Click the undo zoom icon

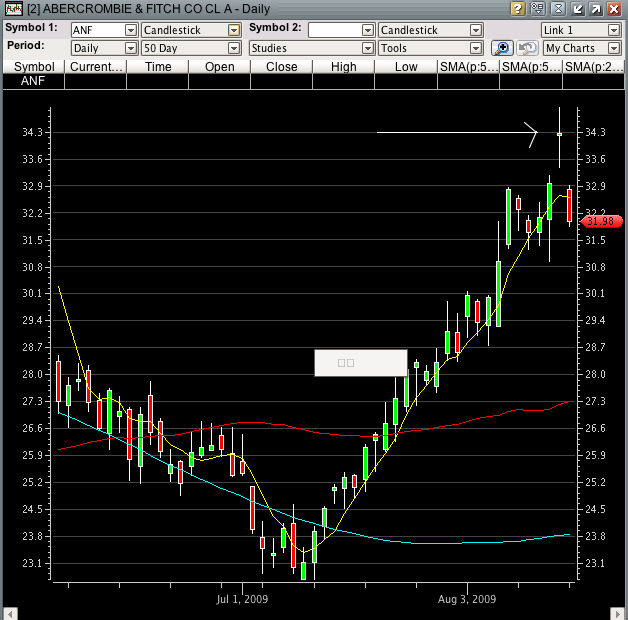click(527, 48)
